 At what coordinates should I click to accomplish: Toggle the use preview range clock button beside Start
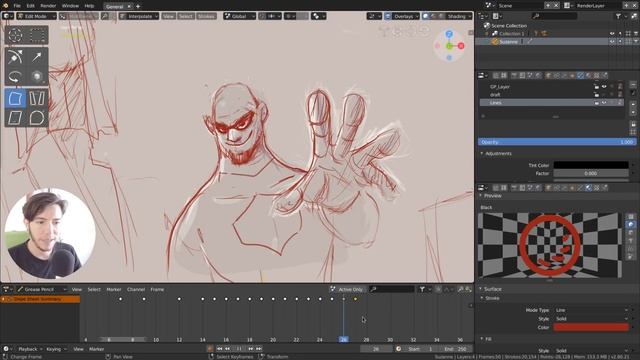click(398, 349)
